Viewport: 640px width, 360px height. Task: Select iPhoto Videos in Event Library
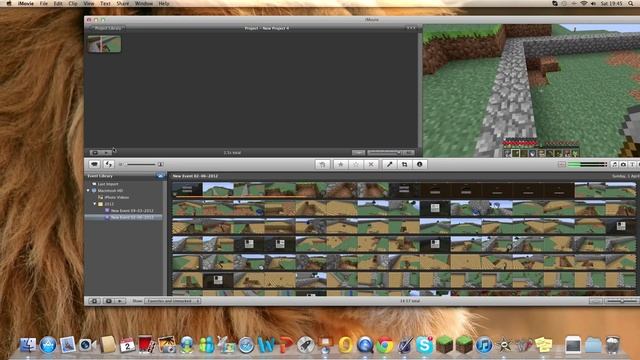coord(117,197)
